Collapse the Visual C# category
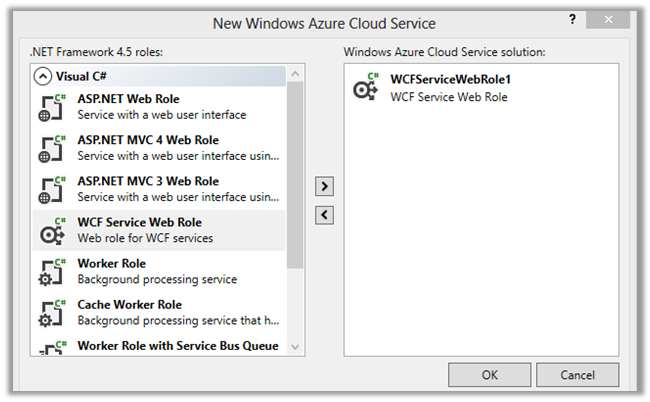Image resolution: width=650 pixels, height=402 pixels. tap(43, 75)
